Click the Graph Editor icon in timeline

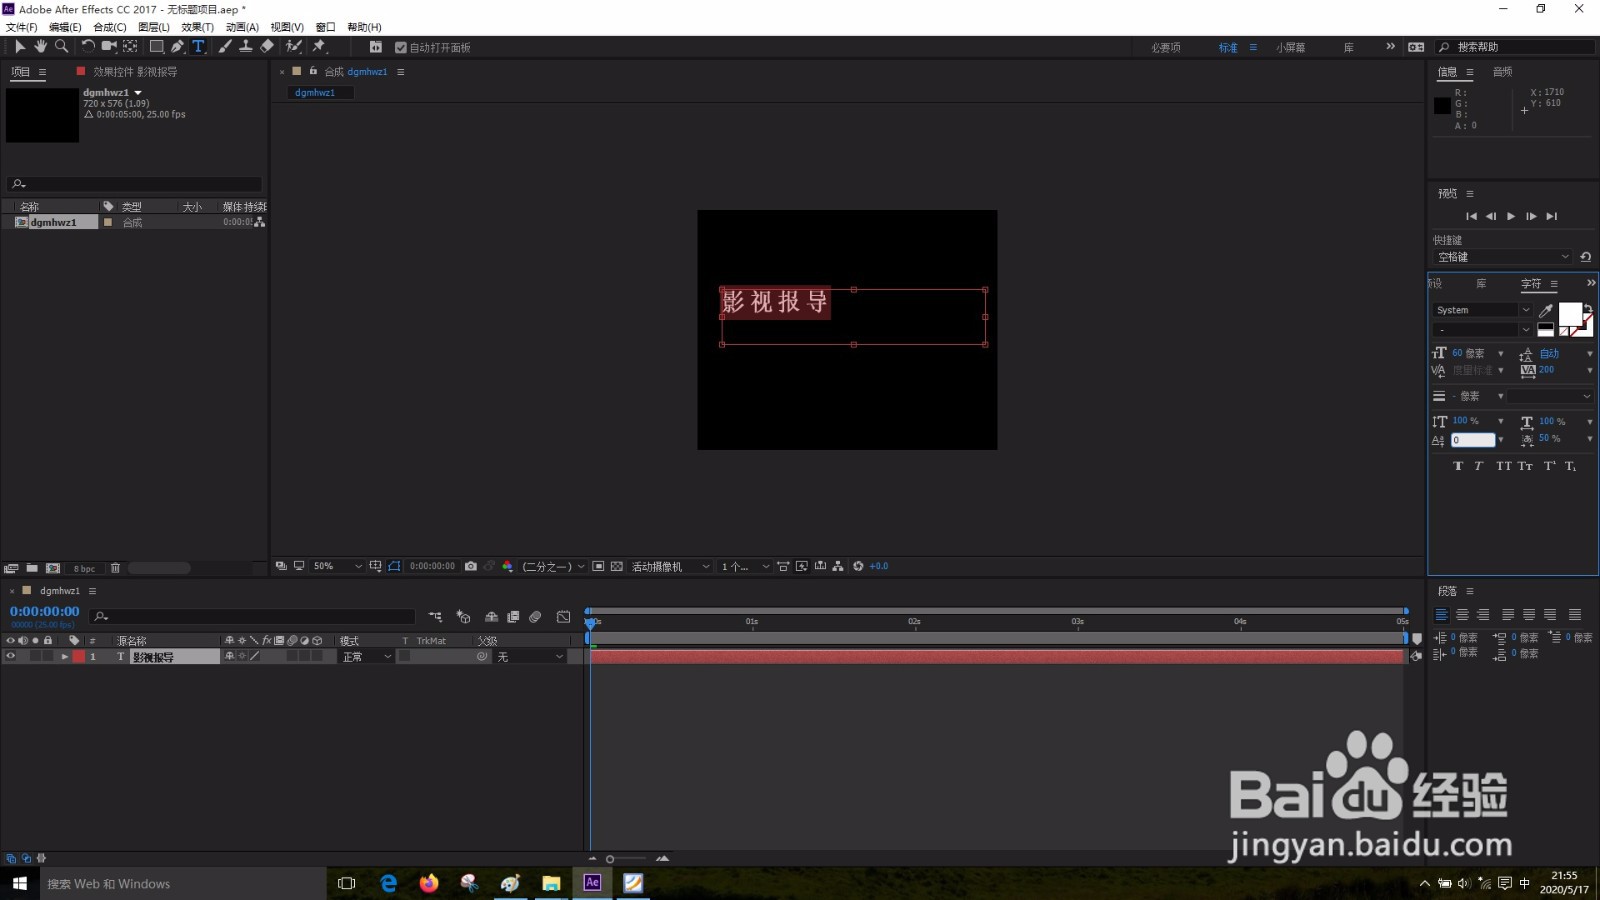tap(563, 617)
